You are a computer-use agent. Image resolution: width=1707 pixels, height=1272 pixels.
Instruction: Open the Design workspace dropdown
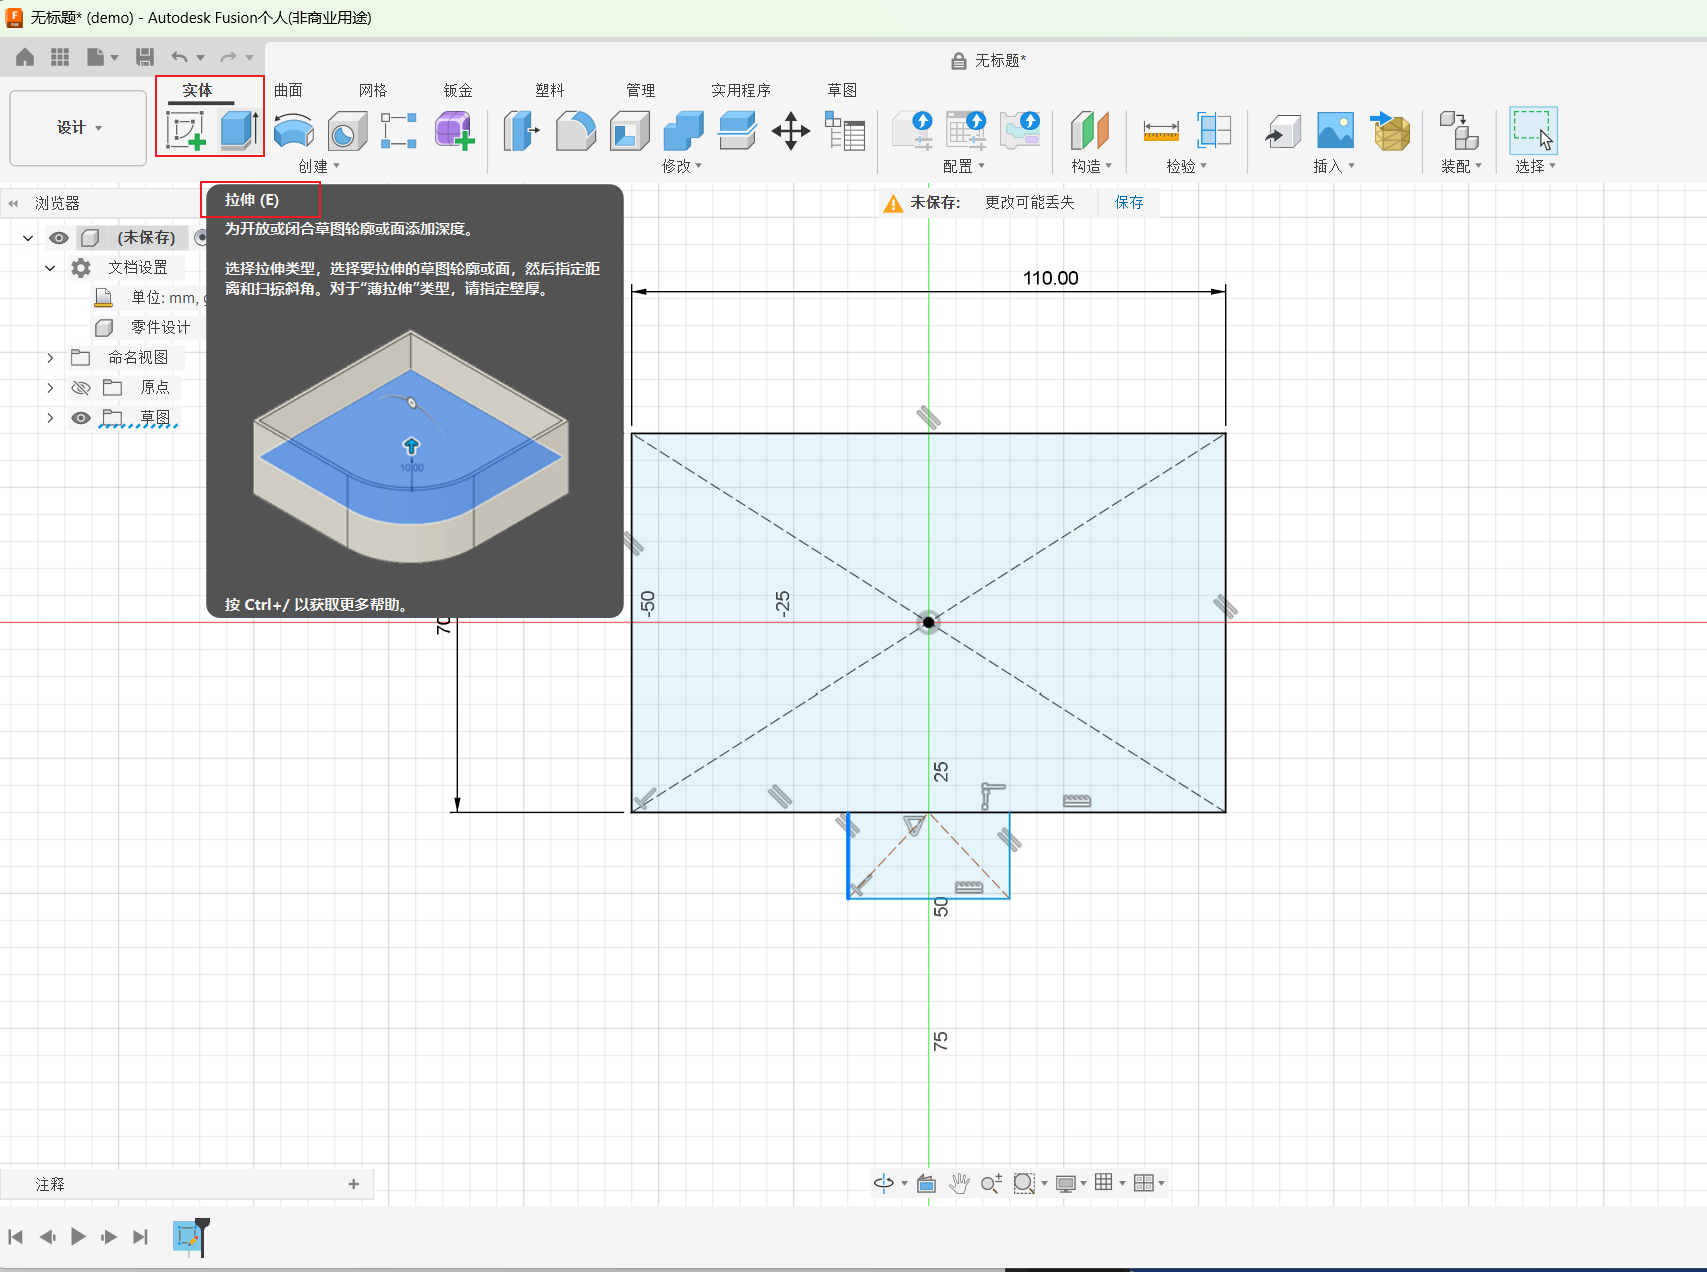[78, 128]
